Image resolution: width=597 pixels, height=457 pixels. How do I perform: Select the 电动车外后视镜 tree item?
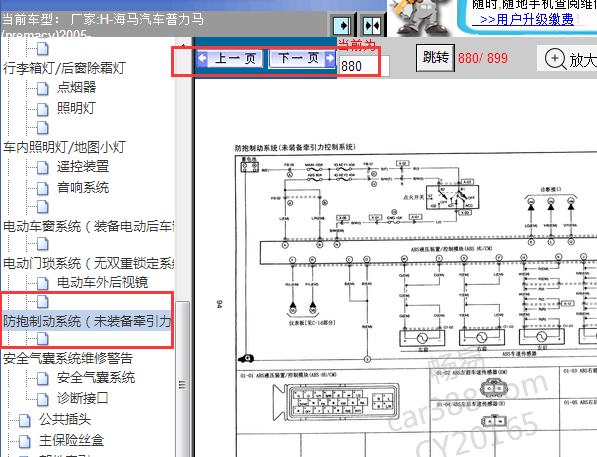102,282
